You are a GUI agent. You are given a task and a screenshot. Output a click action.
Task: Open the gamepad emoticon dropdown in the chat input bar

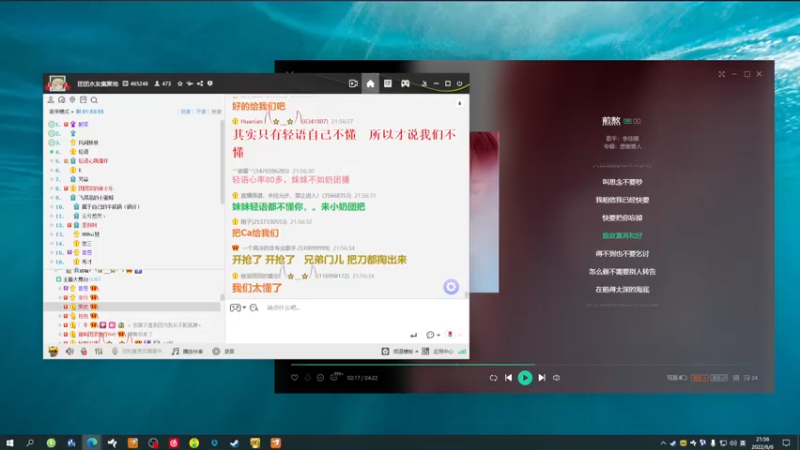click(x=238, y=308)
